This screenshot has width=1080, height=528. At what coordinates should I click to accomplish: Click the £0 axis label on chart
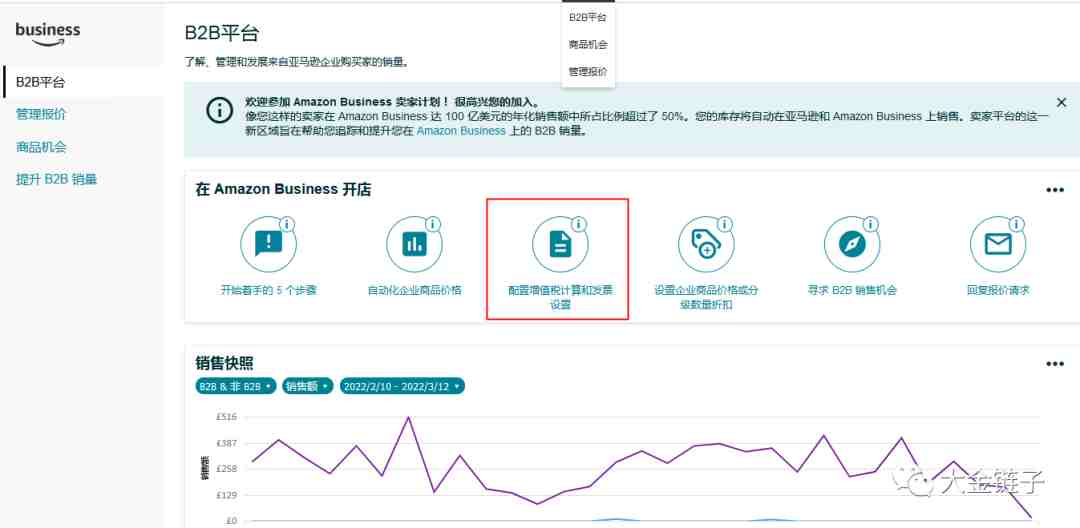coord(231,520)
